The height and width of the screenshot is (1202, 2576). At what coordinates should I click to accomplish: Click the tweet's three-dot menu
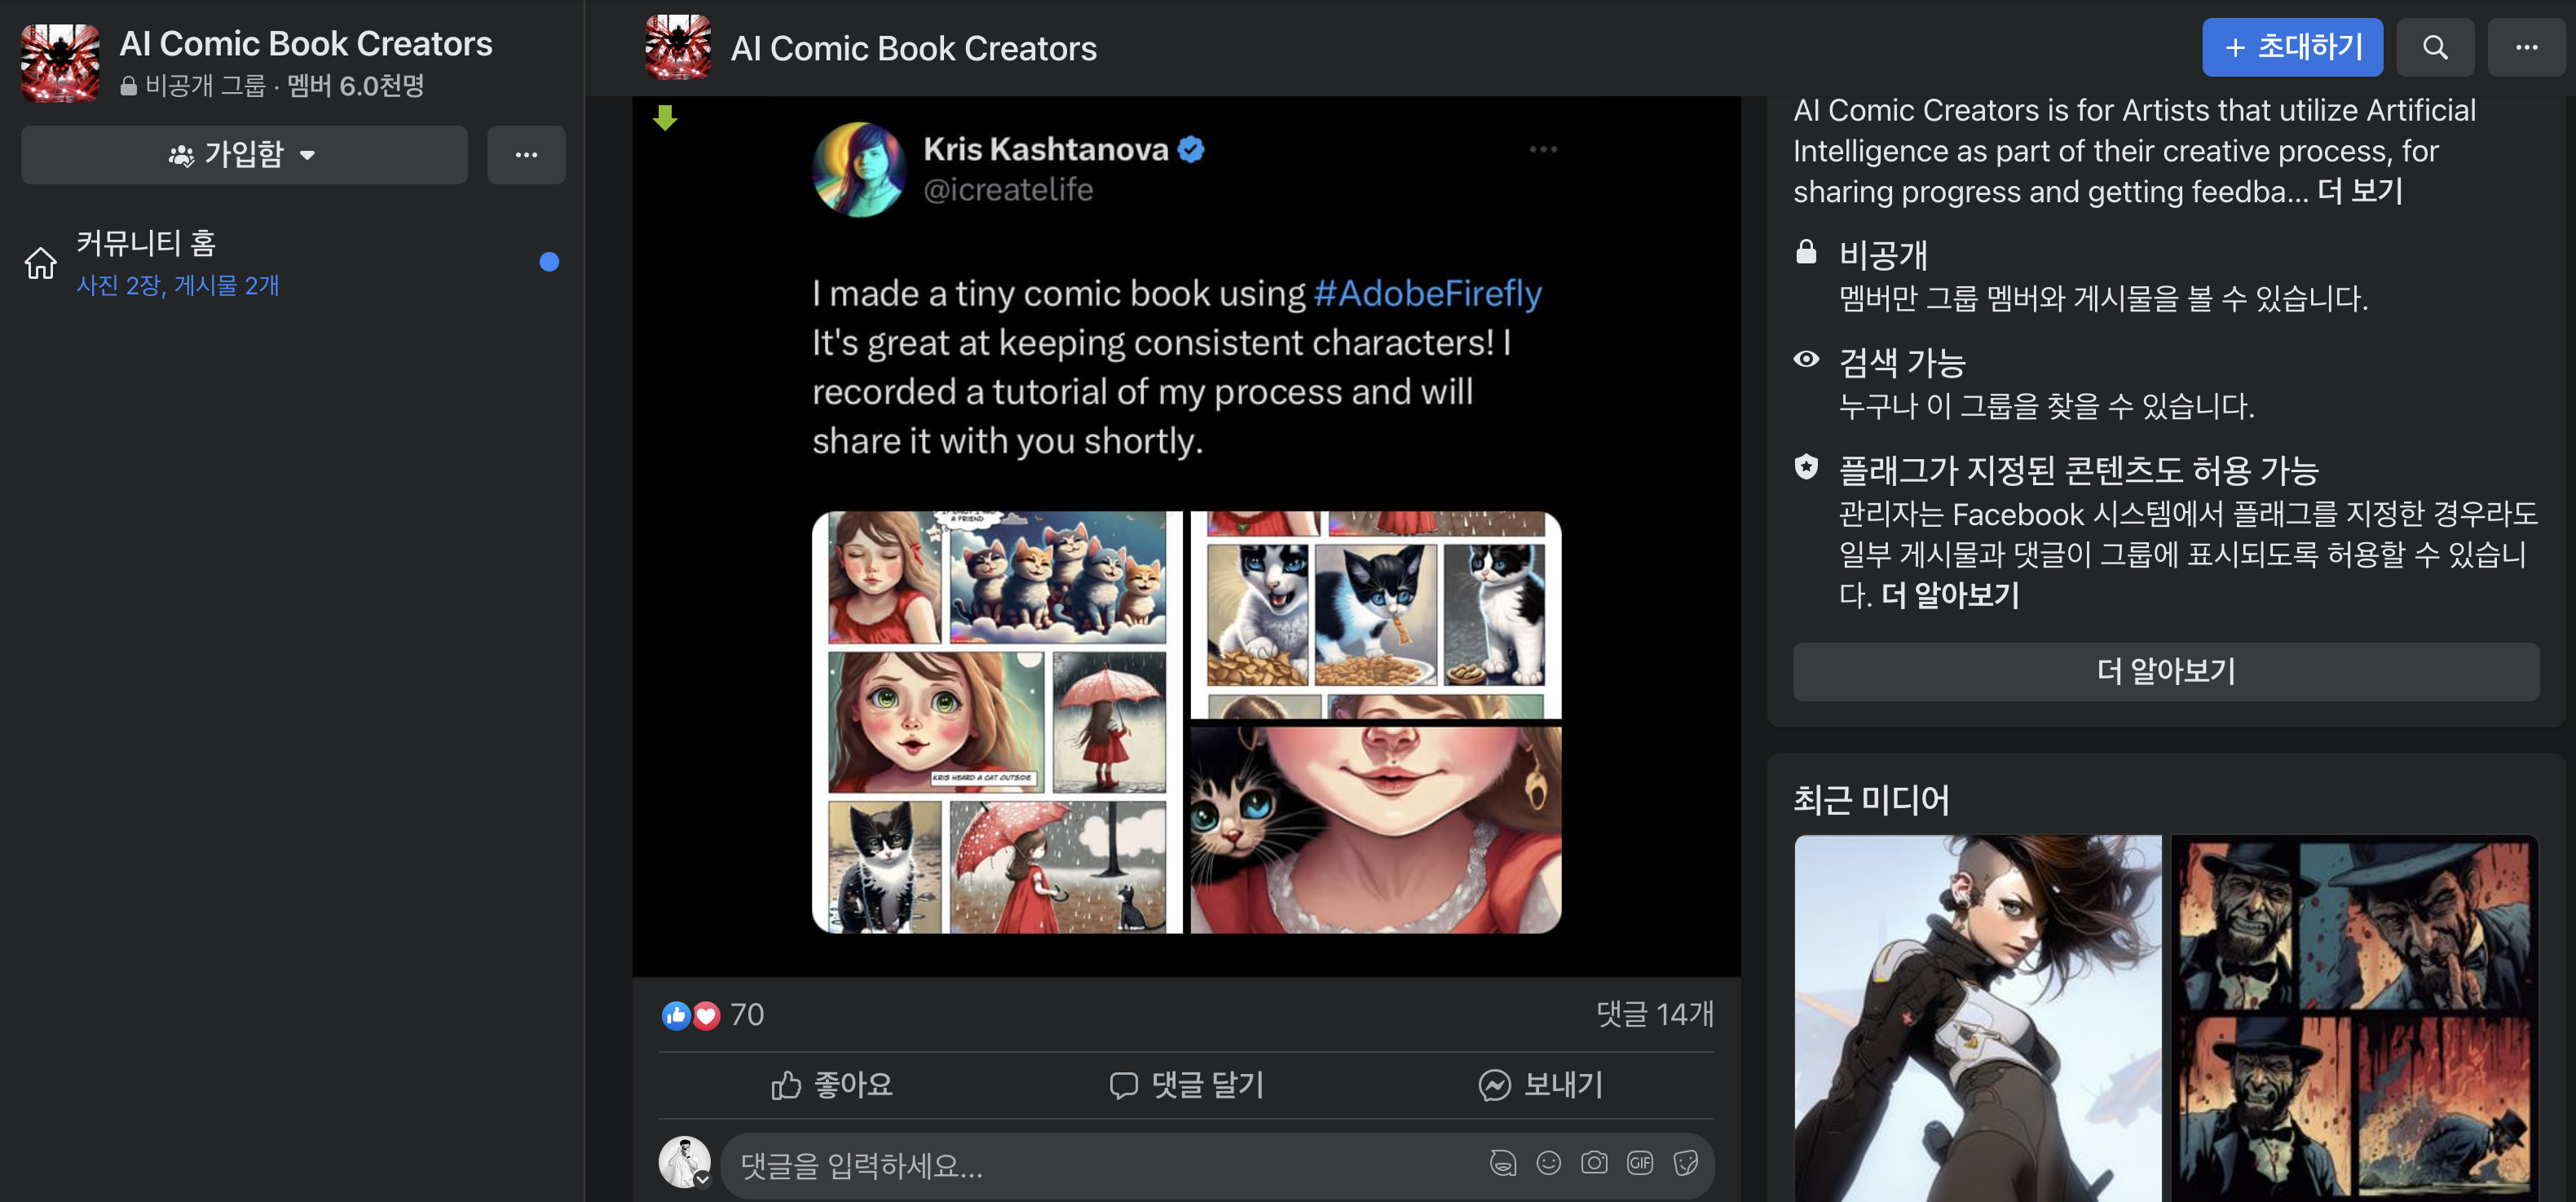pos(1543,149)
